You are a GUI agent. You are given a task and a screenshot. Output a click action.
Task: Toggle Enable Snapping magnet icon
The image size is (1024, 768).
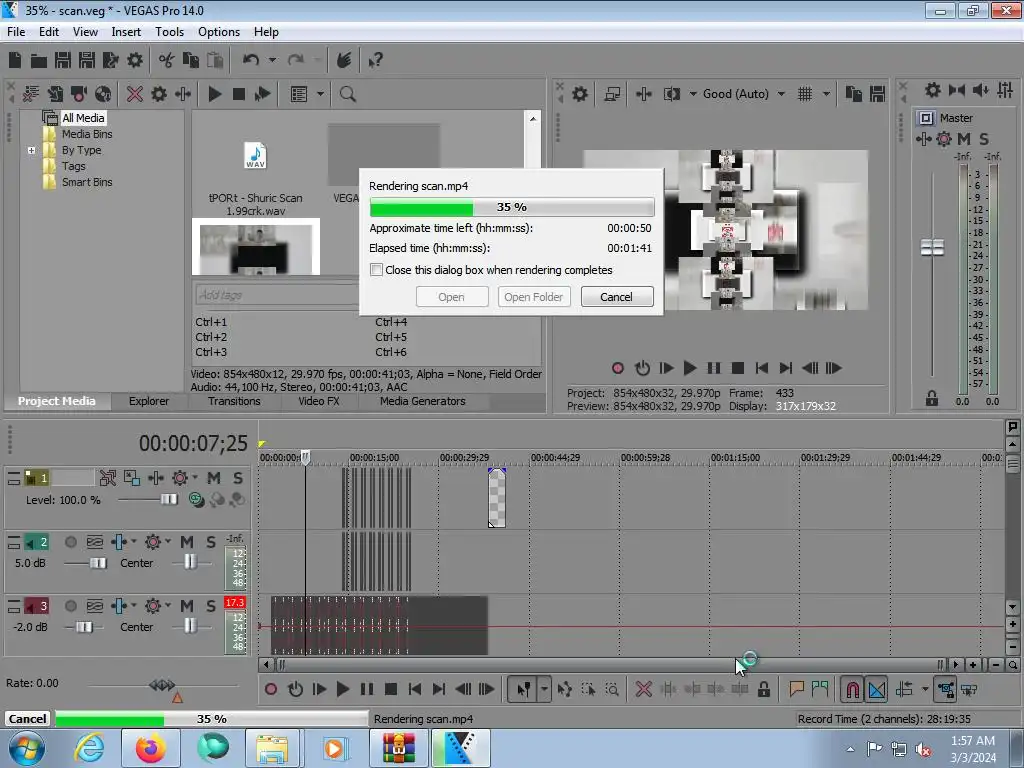point(852,689)
